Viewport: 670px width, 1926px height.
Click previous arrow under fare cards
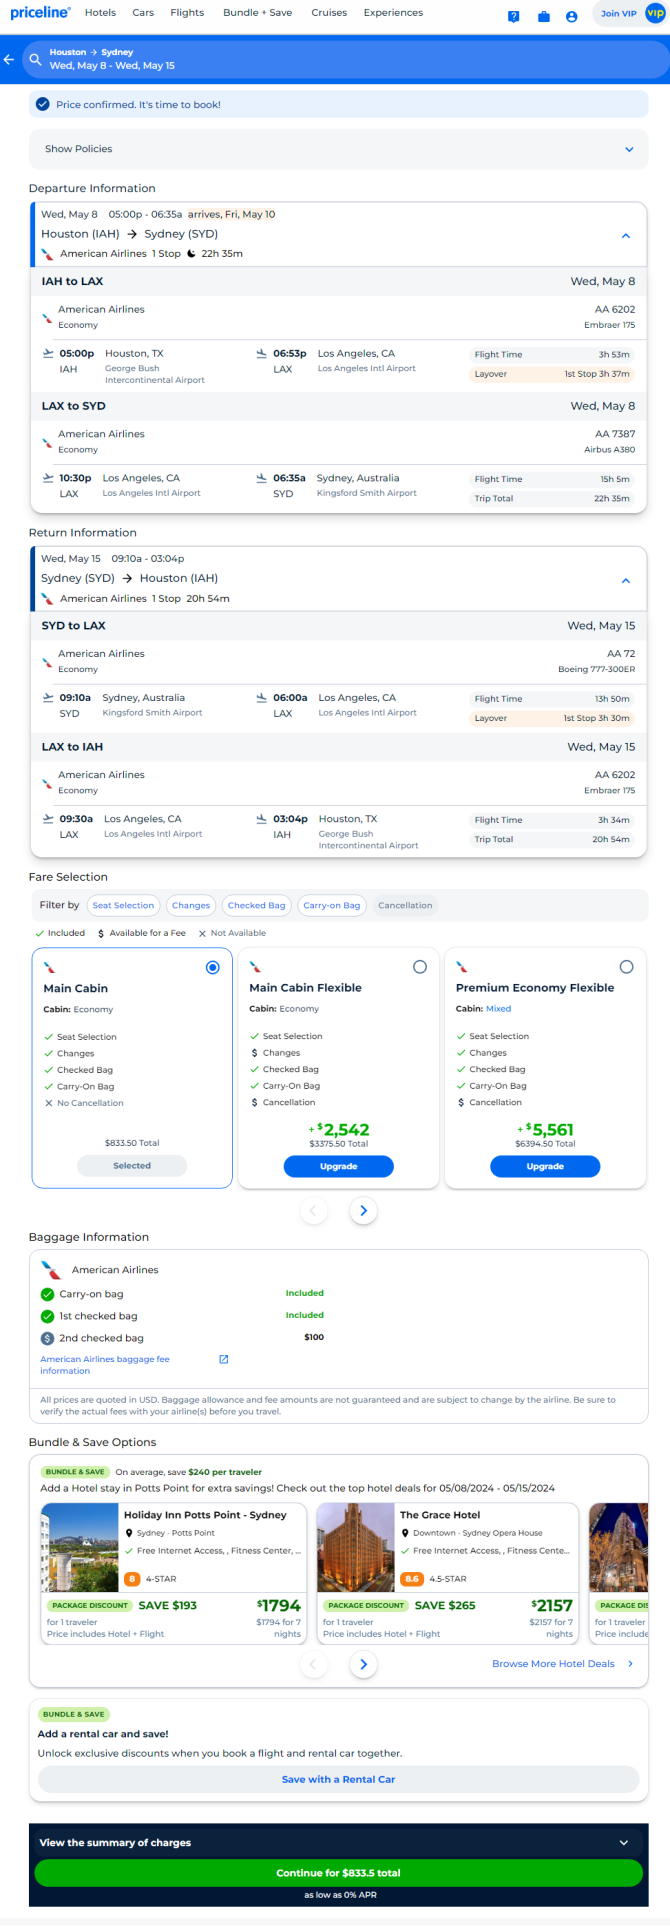[x=313, y=1211]
